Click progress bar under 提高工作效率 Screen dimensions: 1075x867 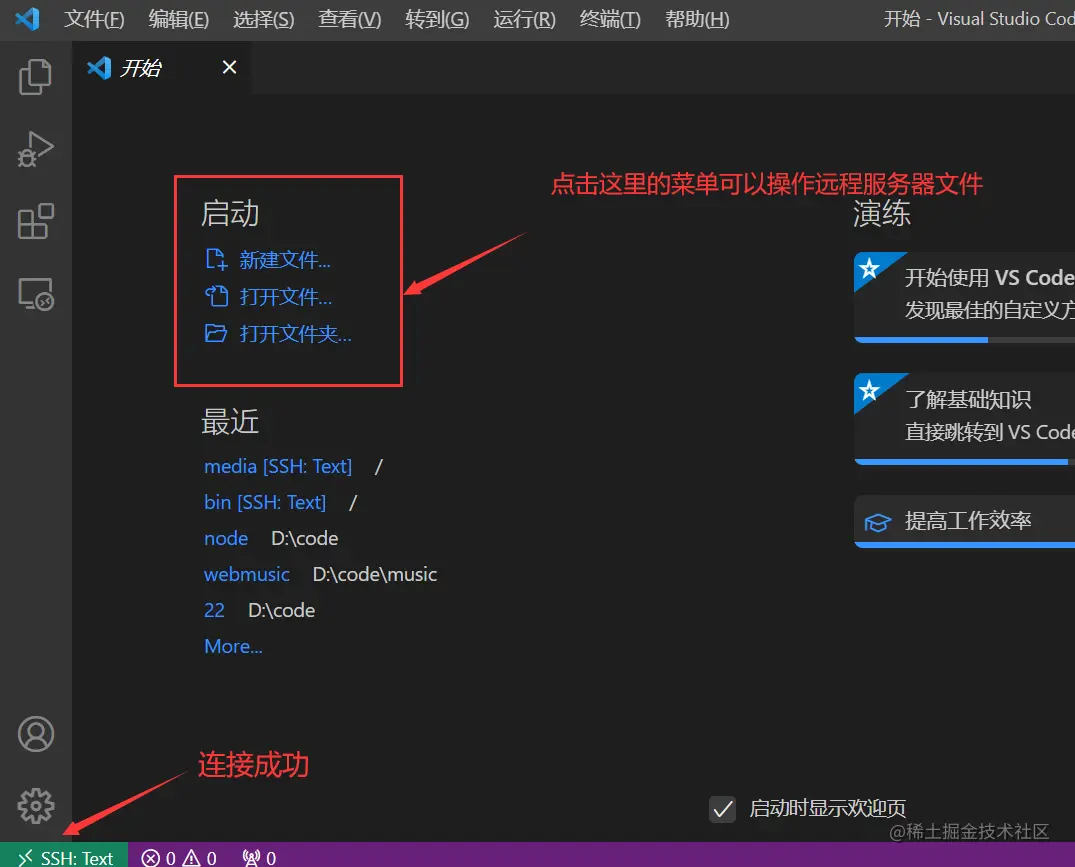pos(965,546)
